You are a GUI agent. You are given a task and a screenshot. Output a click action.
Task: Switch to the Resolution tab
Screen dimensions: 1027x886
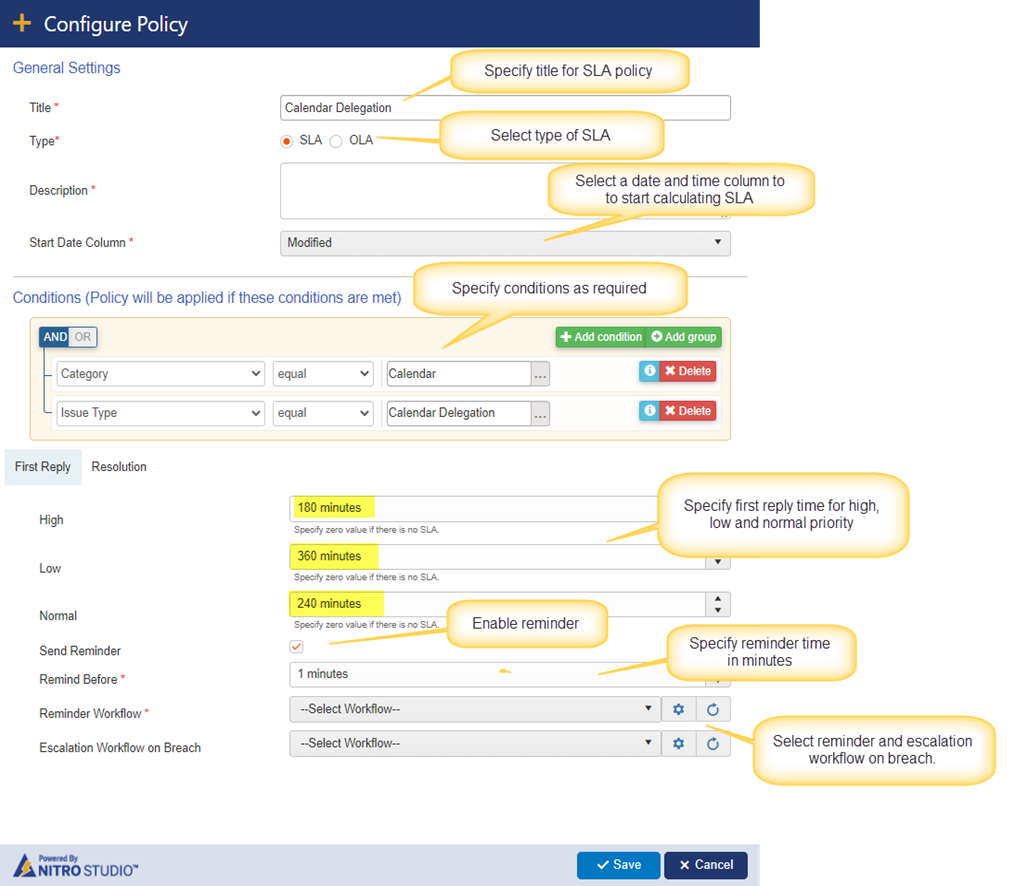click(119, 467)
